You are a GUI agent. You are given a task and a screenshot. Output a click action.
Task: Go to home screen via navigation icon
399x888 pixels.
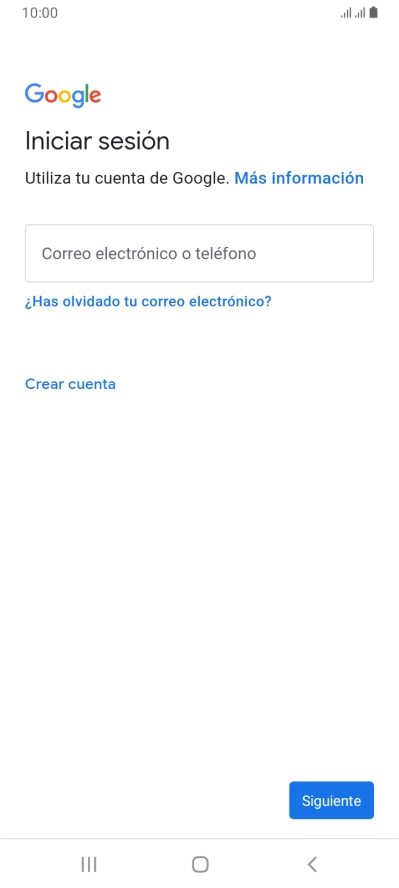coord(200,864)
